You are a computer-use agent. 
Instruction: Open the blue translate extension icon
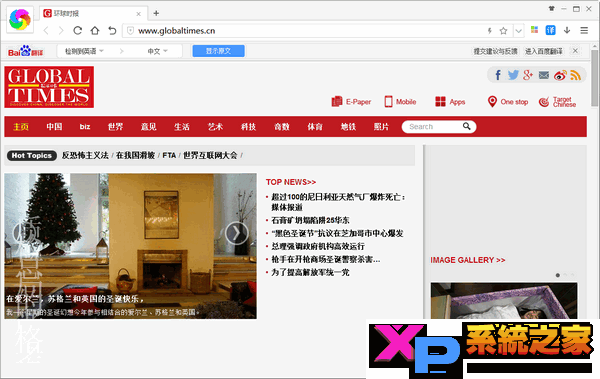click(x=550, y=30)
